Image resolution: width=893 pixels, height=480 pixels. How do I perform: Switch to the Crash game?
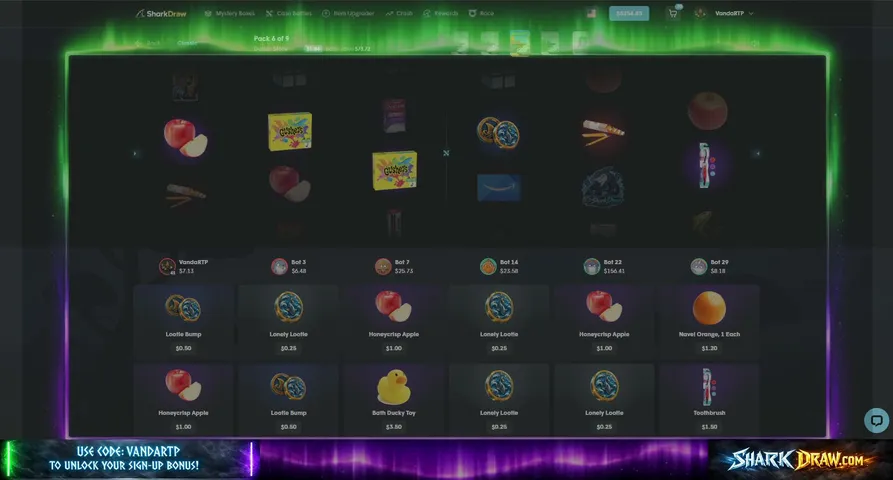[x=399, y=13]
